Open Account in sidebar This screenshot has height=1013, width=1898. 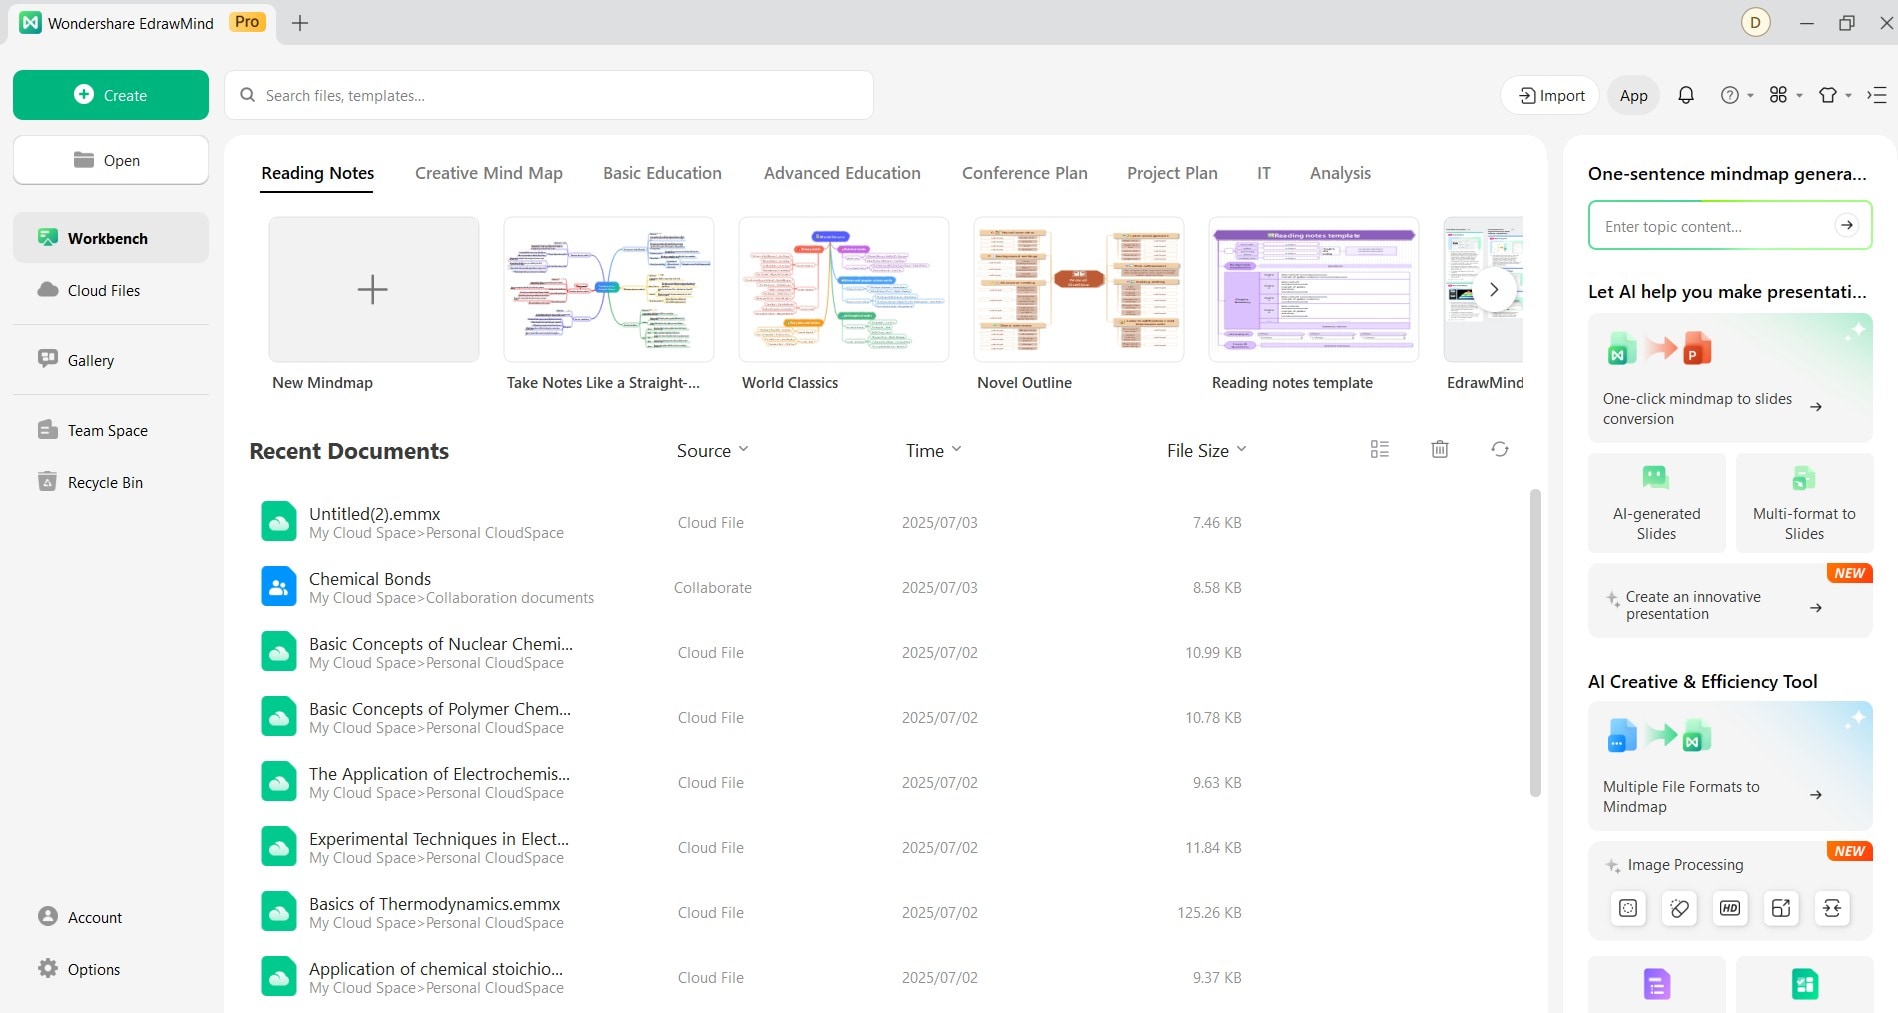click(x=111, y=917)
